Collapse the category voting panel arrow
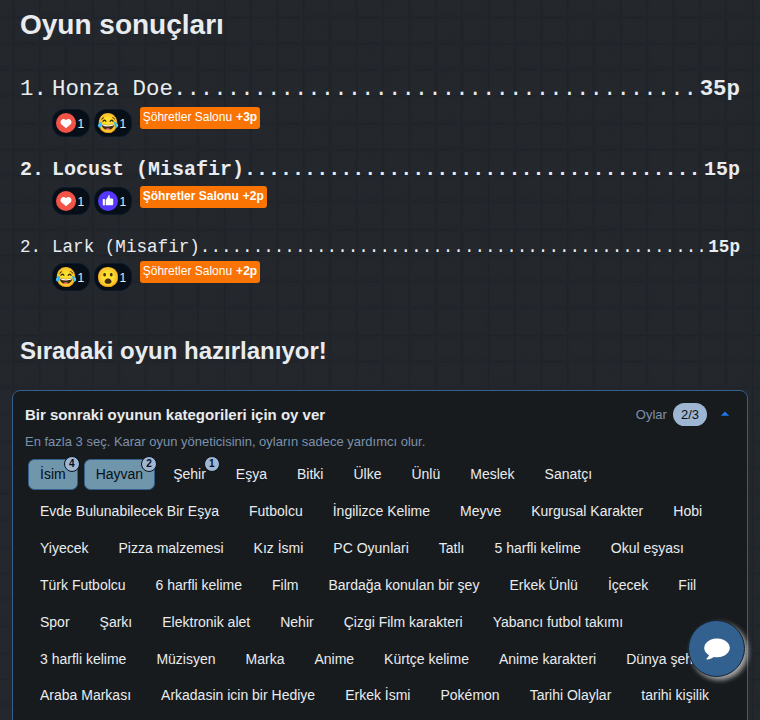This screenshot has width=760, height=720. tap(725, 414)
